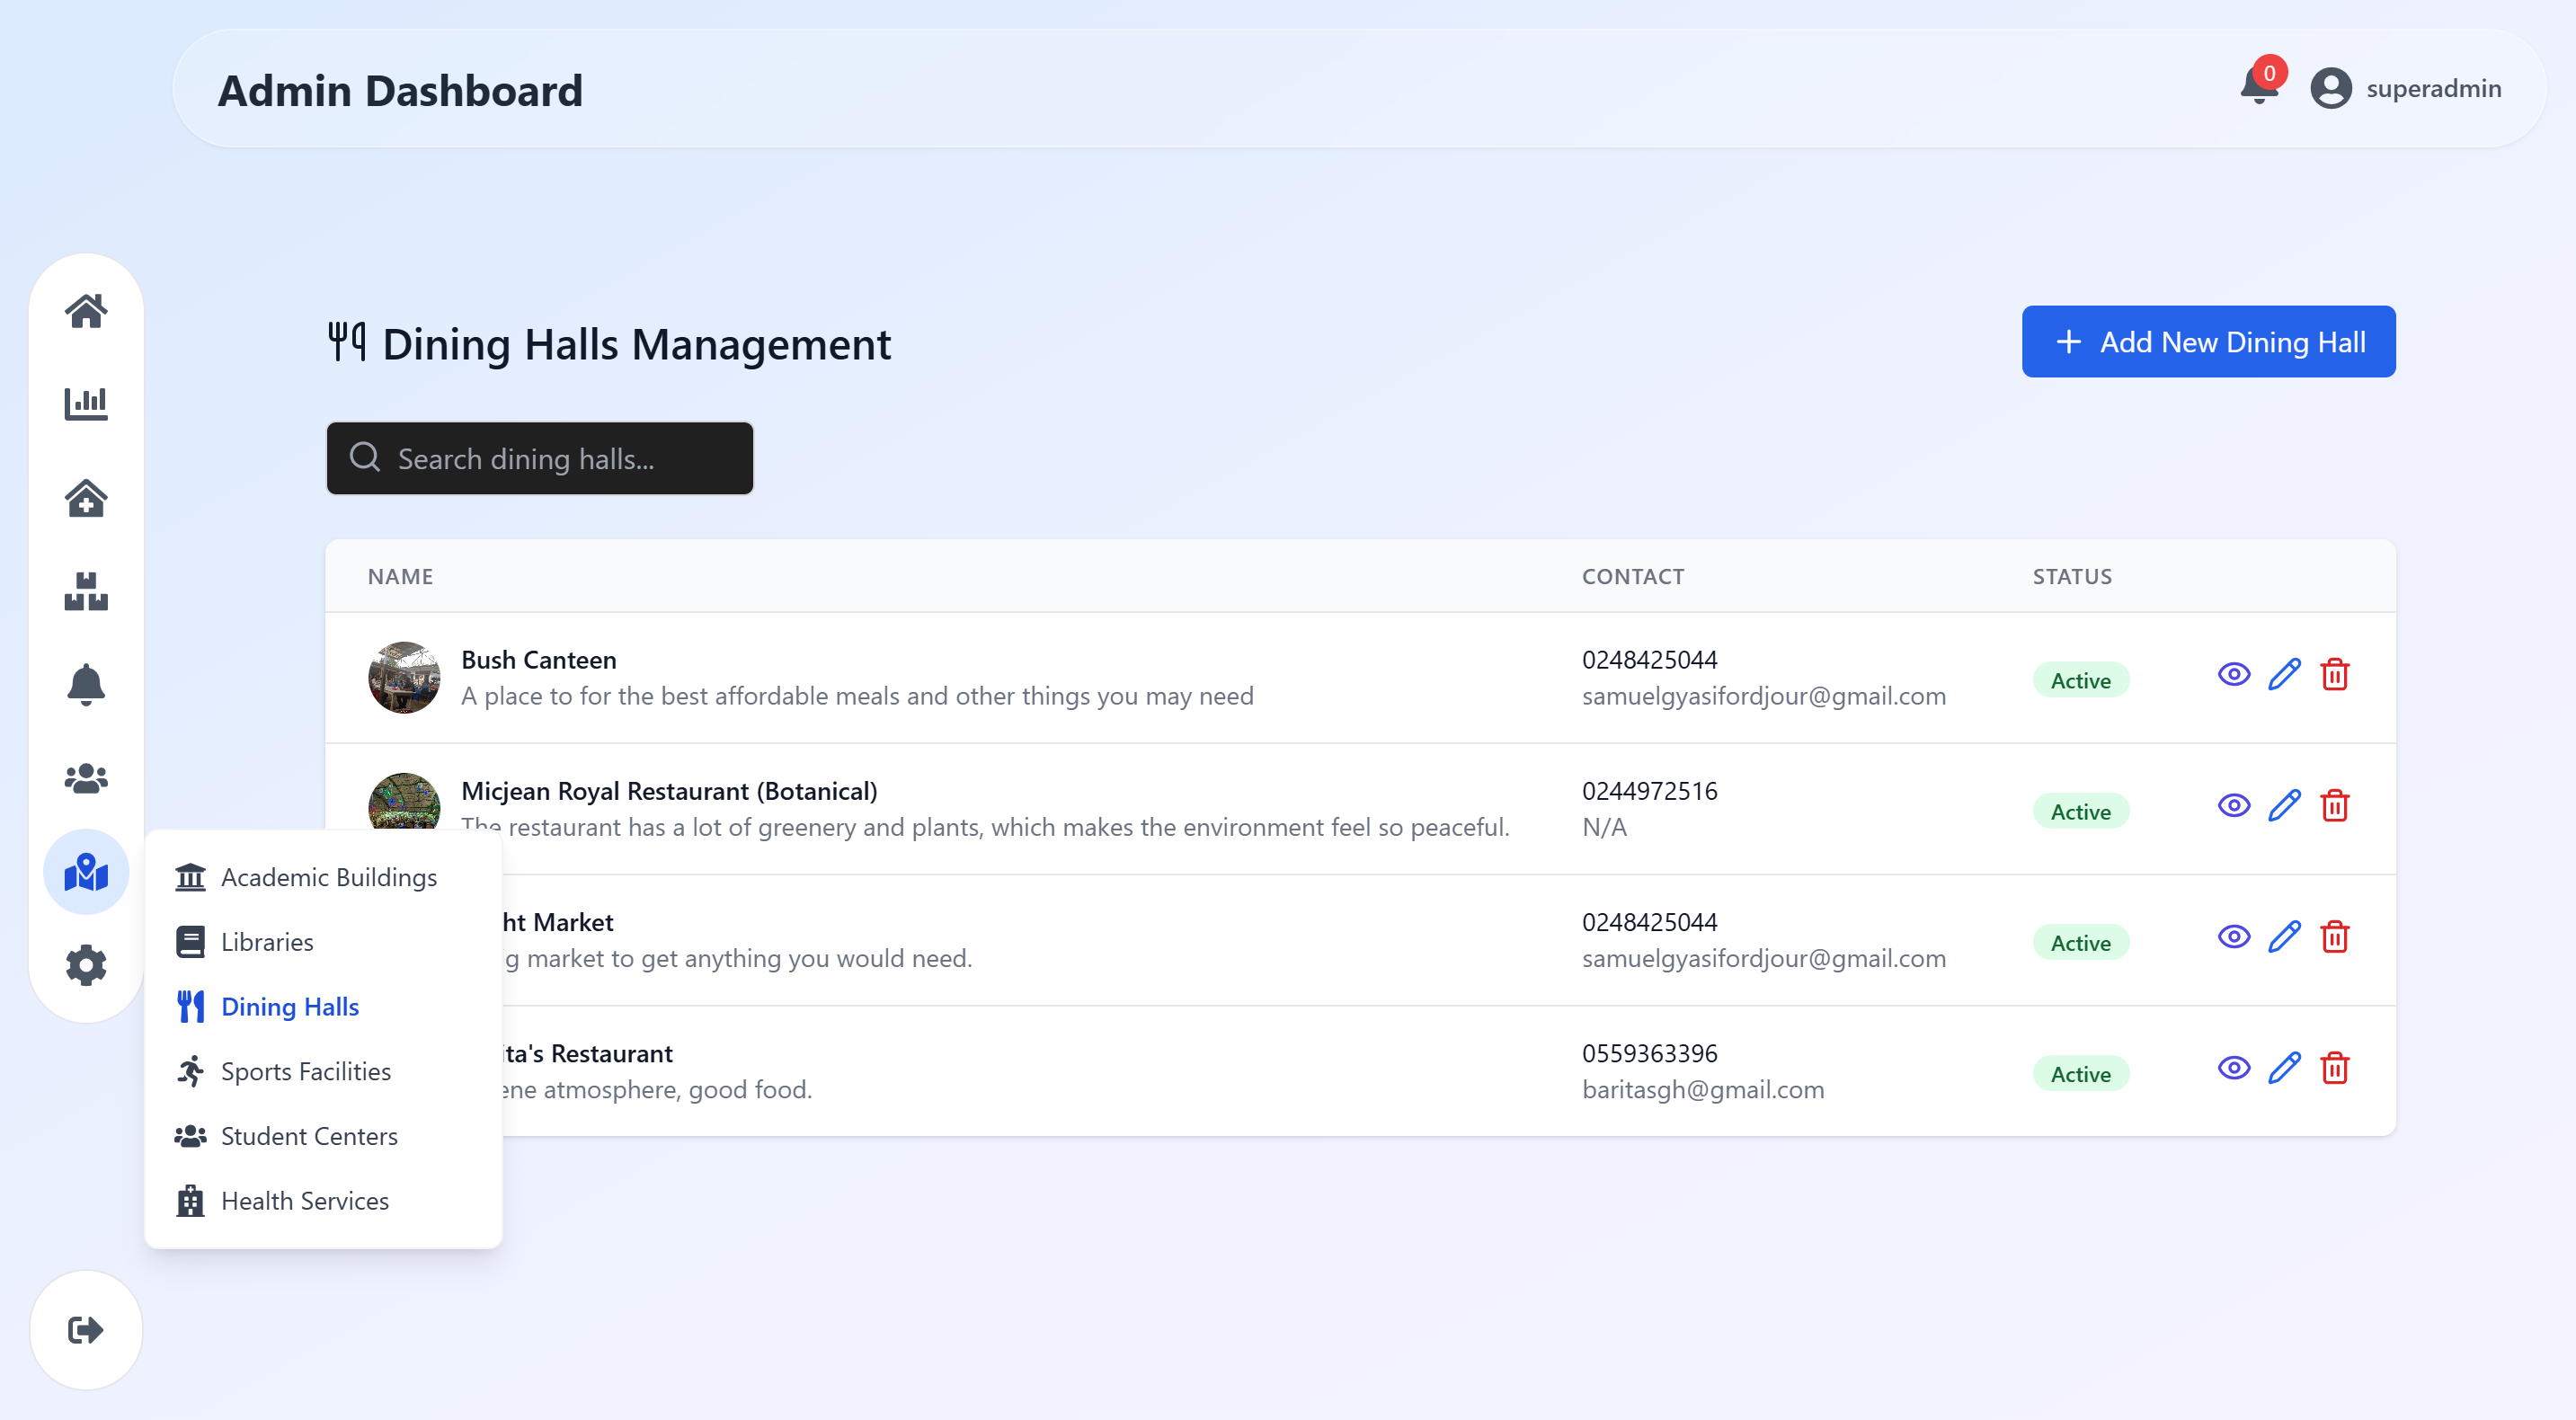
Task: View Bush Canteen details eye icon
Action: [x=2233, y=675]
